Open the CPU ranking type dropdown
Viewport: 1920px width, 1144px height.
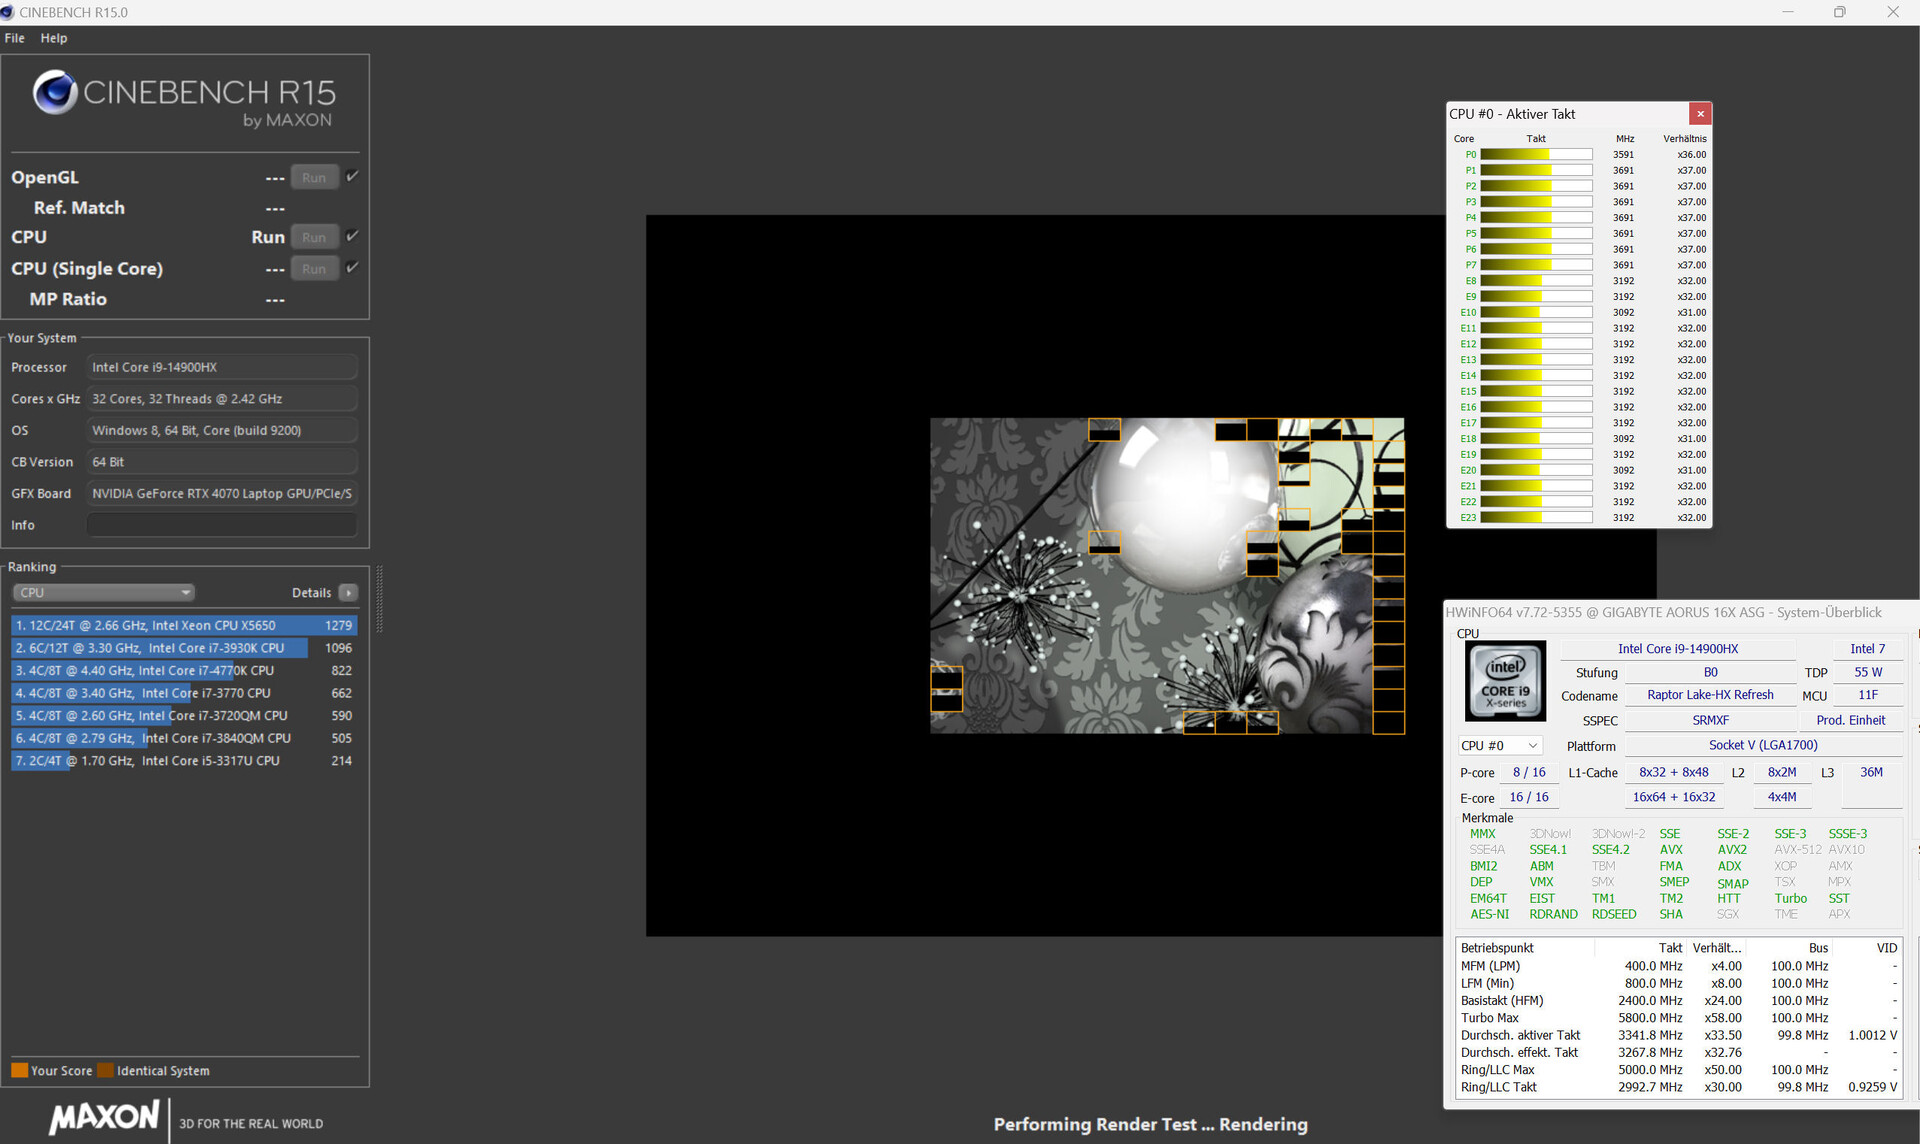coord(104,593)
